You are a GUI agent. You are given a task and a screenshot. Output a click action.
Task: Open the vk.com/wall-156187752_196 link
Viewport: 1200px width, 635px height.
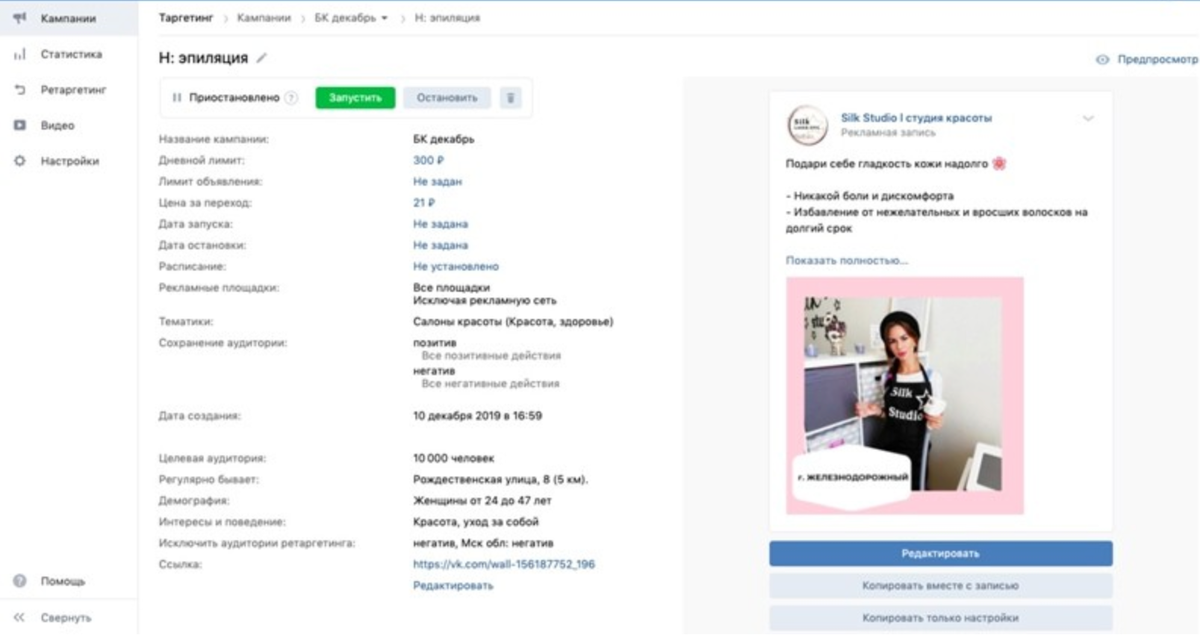pyautogui.click(x=504, y=564)
